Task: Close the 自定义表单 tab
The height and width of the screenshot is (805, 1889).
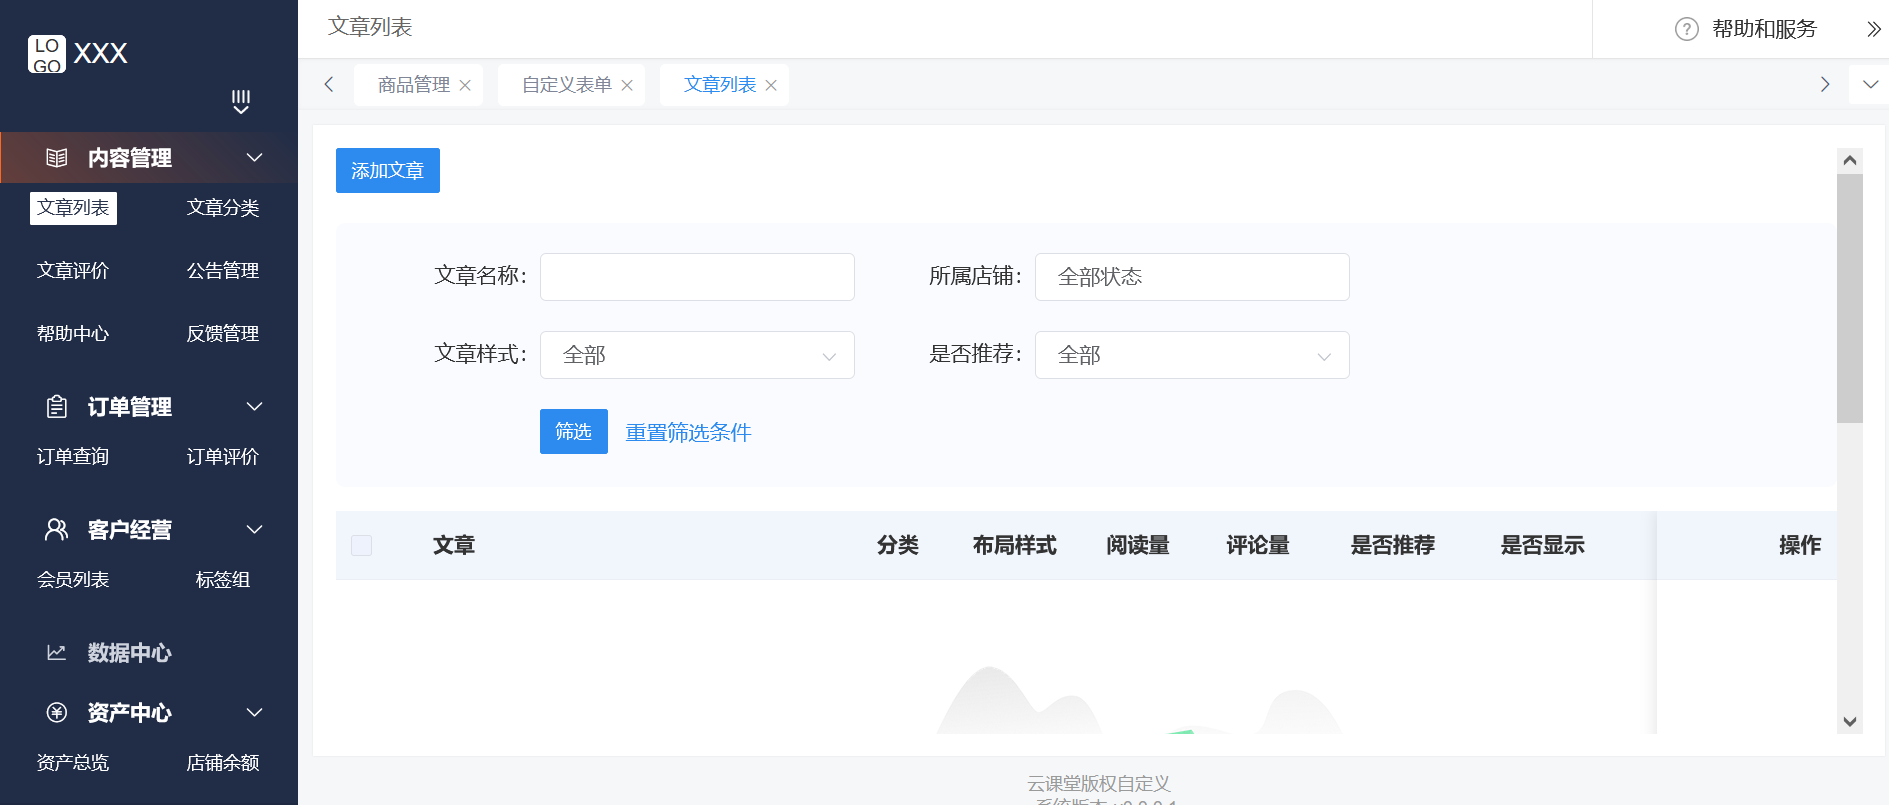Action: point(627,86)
